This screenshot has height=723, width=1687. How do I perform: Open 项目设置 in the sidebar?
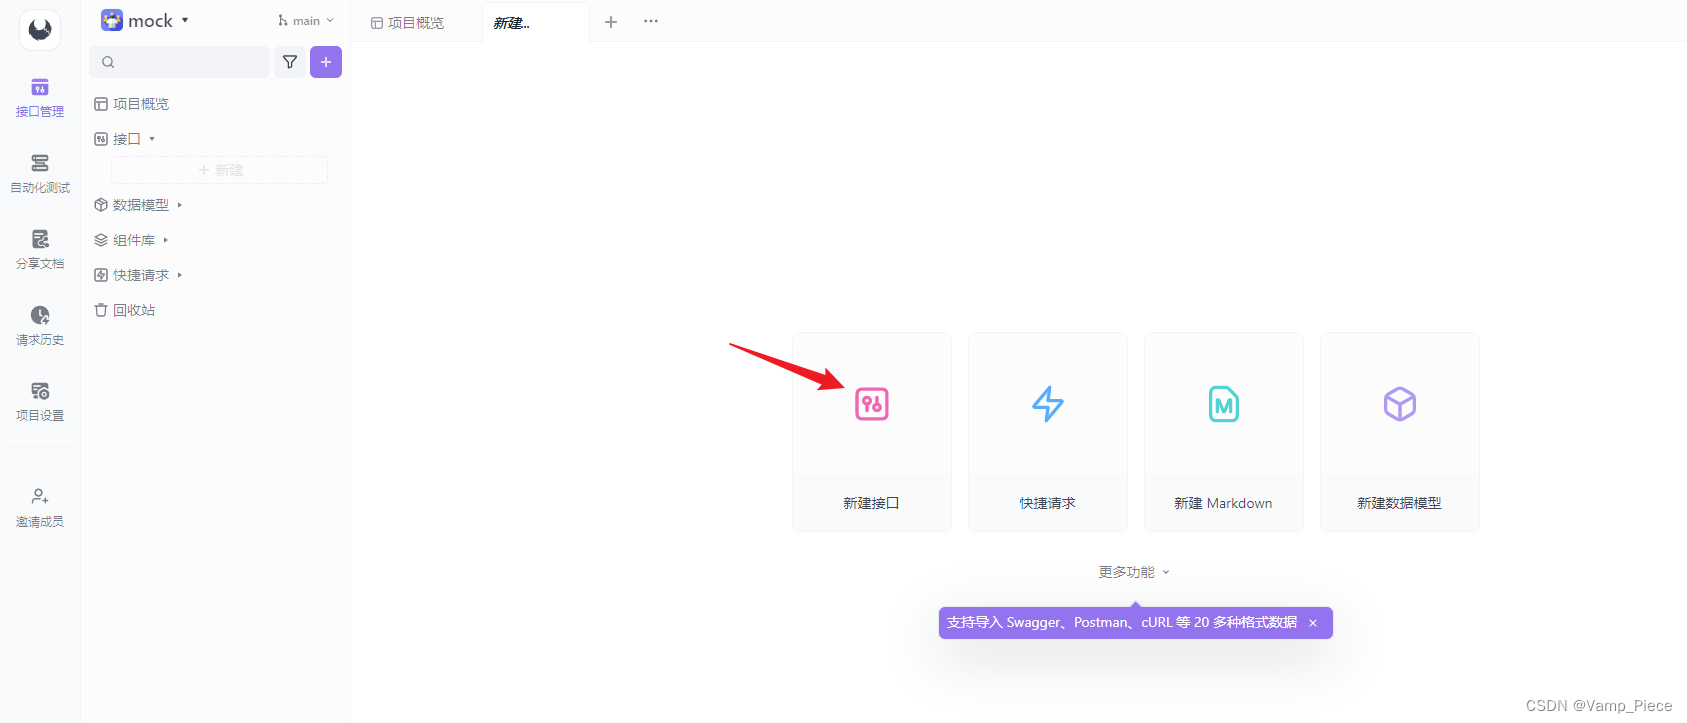point(40,402)
